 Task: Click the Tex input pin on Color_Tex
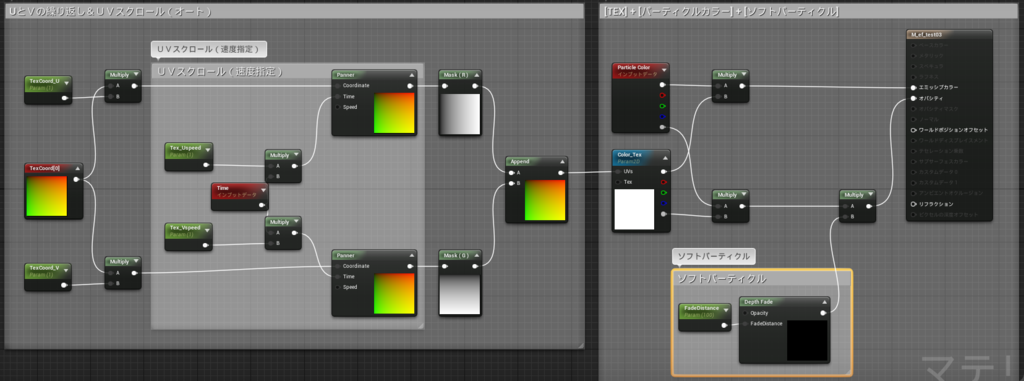coord(618,182)
